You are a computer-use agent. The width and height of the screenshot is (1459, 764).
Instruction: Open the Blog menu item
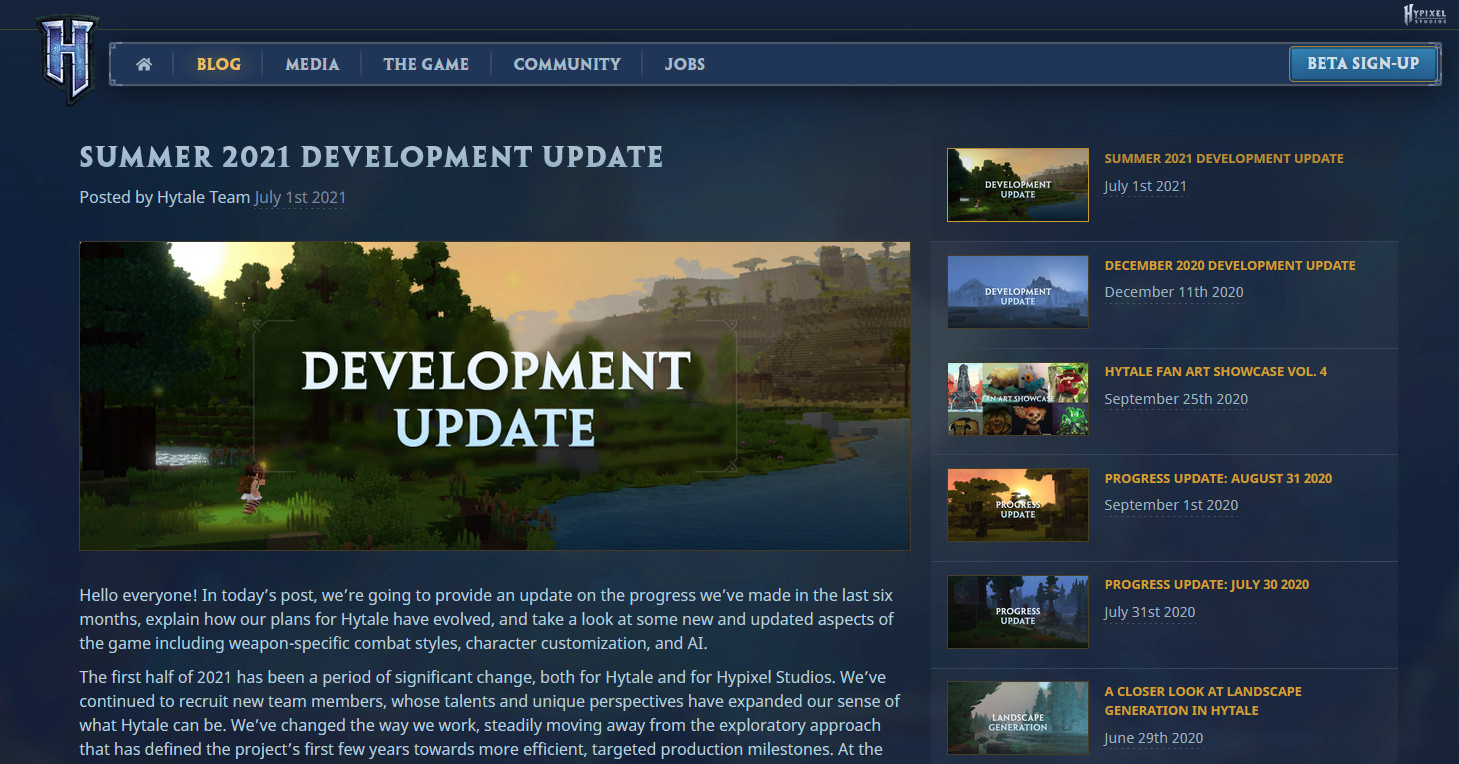point(218,64)
